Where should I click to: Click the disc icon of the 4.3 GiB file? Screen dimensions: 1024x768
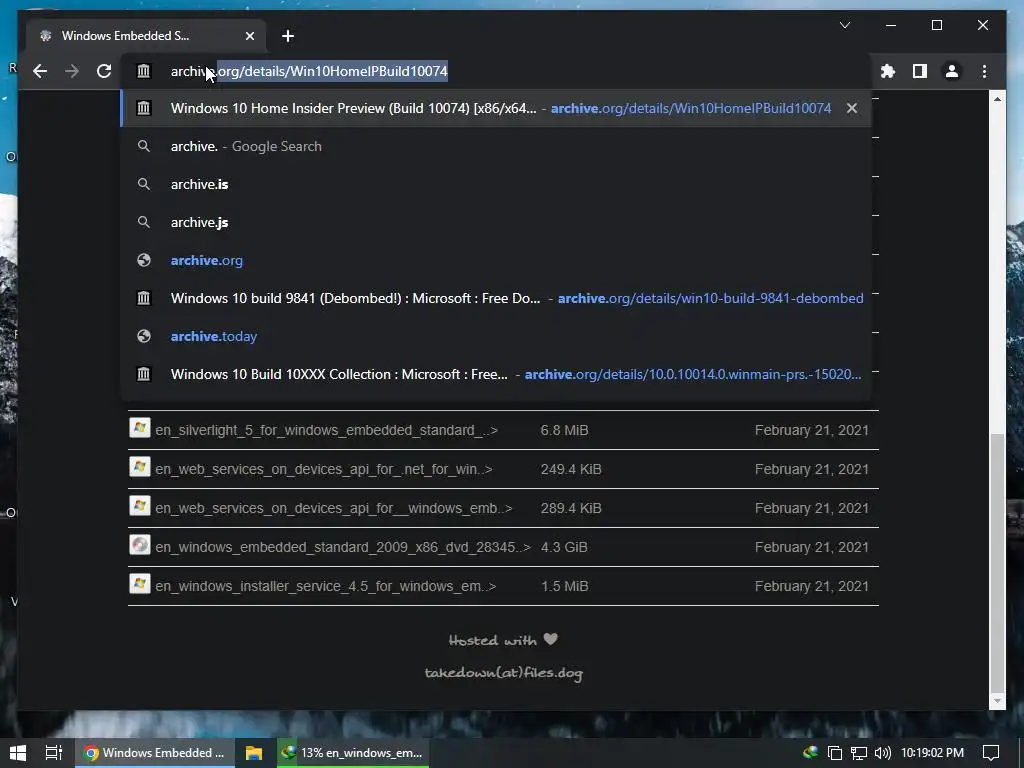pyautogui.click(x=140, y=545)
